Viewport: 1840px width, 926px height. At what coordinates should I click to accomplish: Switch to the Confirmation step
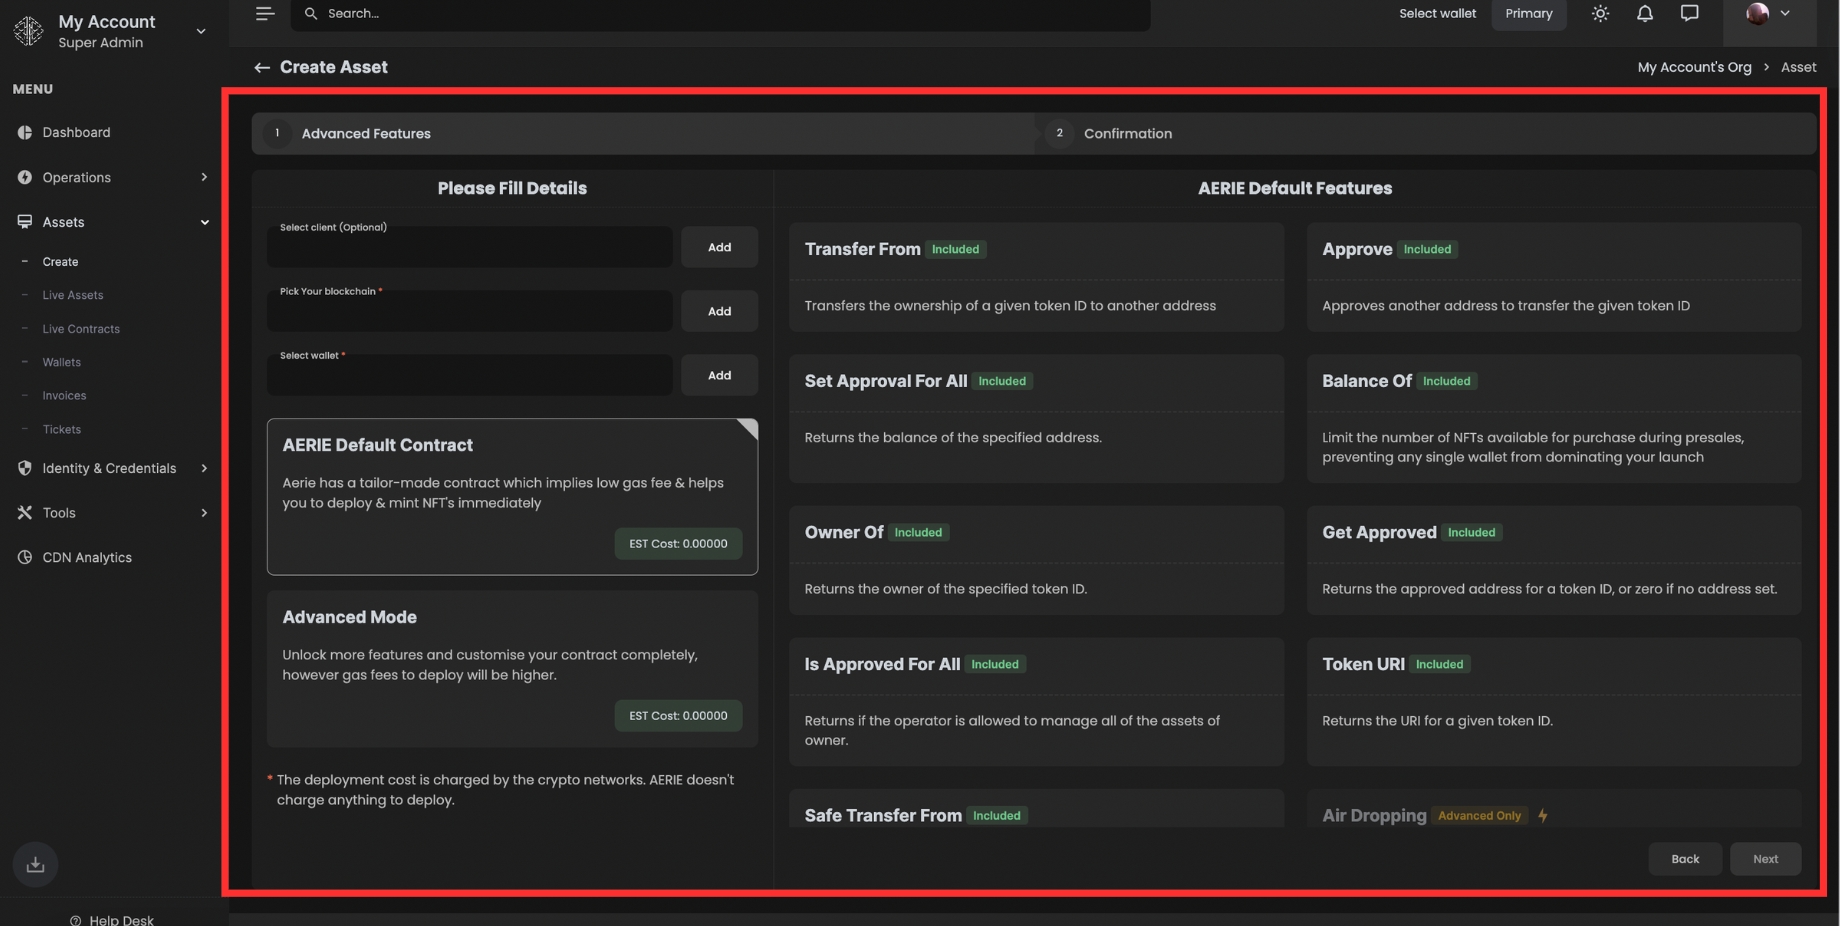pos(1127,134)
